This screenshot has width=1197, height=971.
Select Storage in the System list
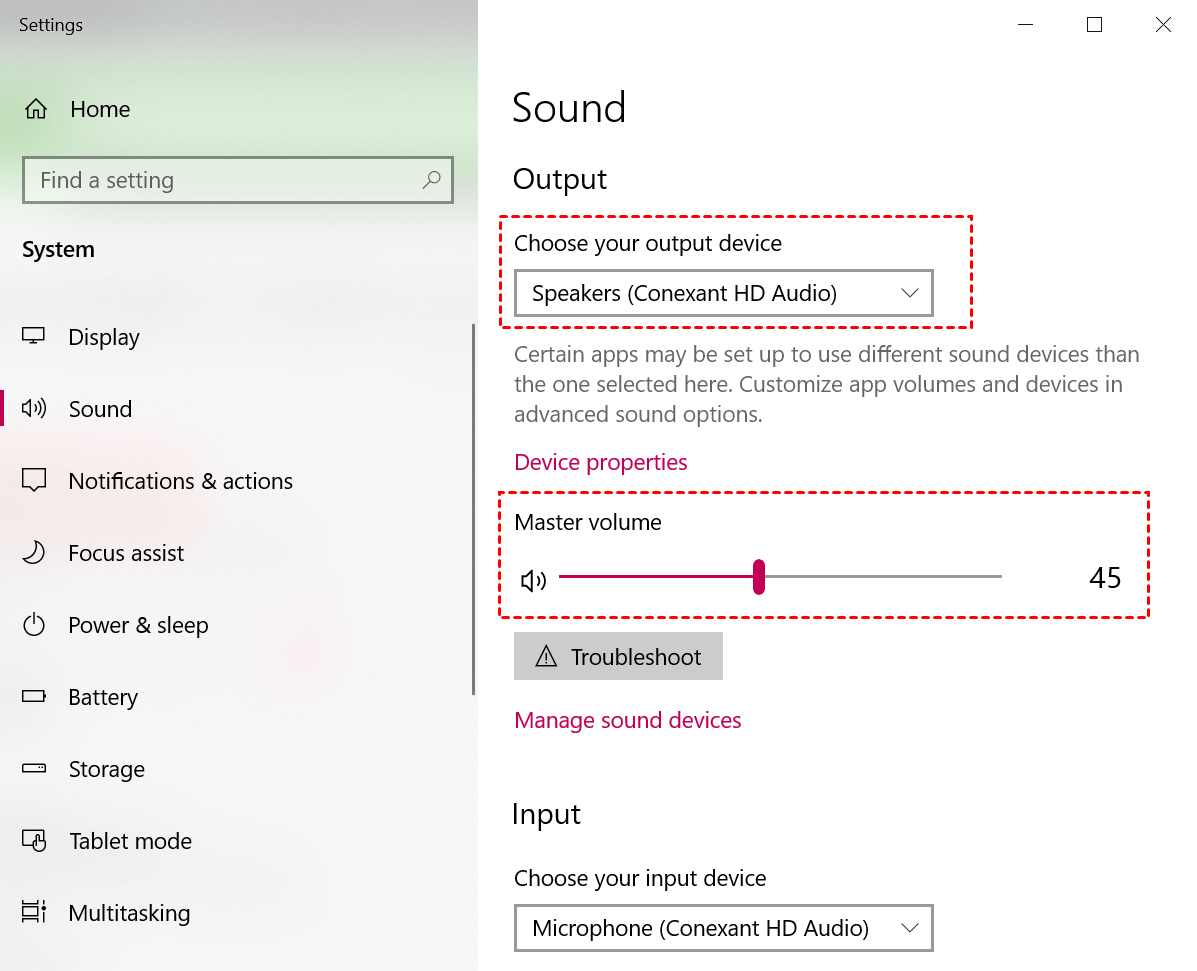click(107, 769)
